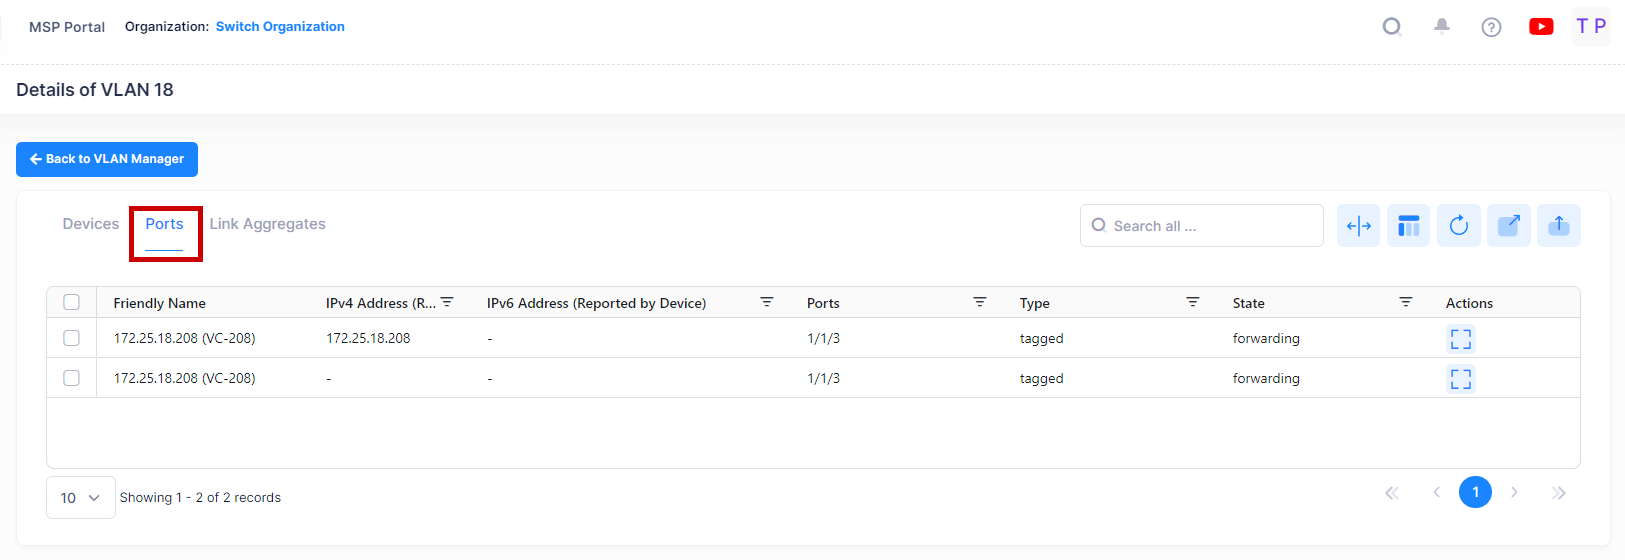Click the fit columns width icon
Image resolution: width=1625 pixels, height=560 pixels.
click(x=1358, y=226)
